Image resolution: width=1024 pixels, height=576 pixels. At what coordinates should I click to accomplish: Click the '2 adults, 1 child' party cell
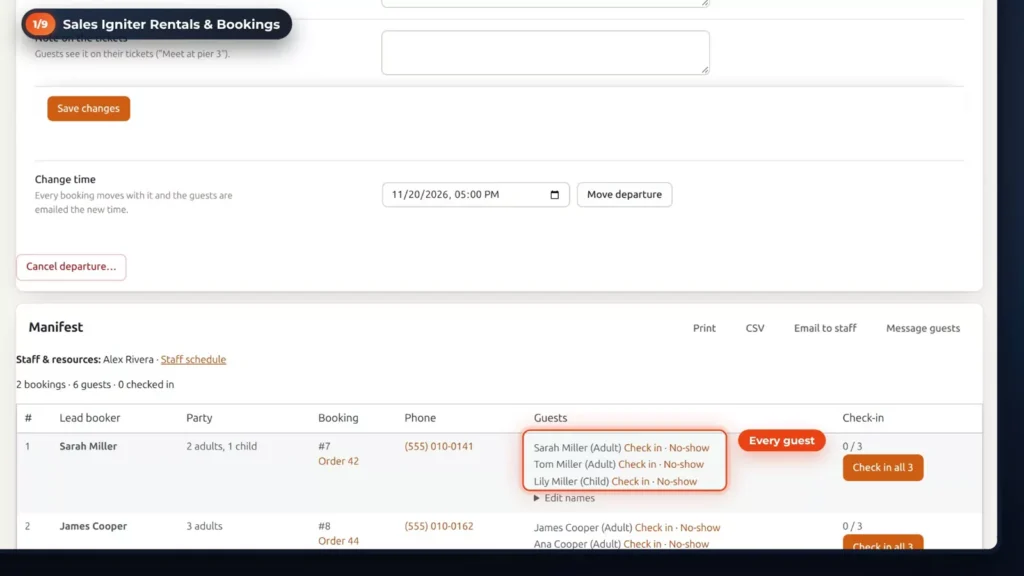tap(221, 446)
